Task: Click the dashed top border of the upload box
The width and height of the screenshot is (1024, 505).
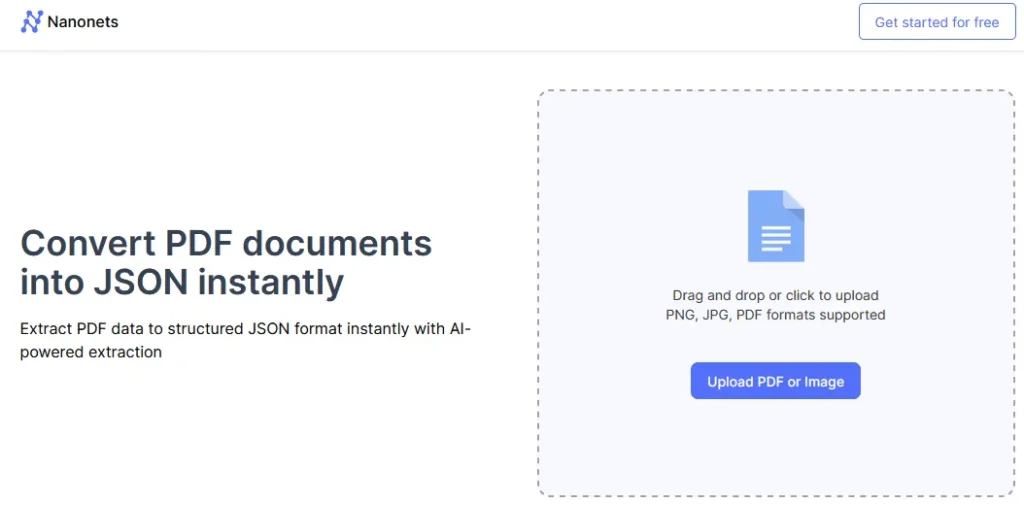Action: (x=775, y=91)
